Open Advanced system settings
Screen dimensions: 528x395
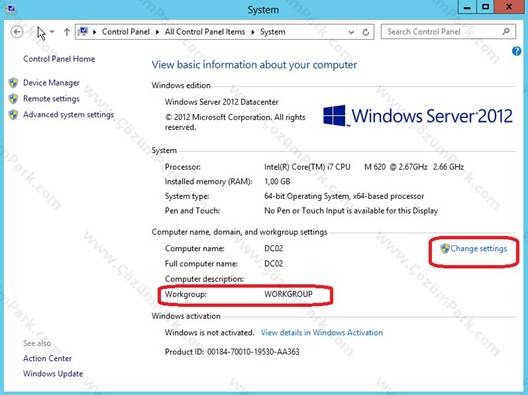click(x=68, y=114)
